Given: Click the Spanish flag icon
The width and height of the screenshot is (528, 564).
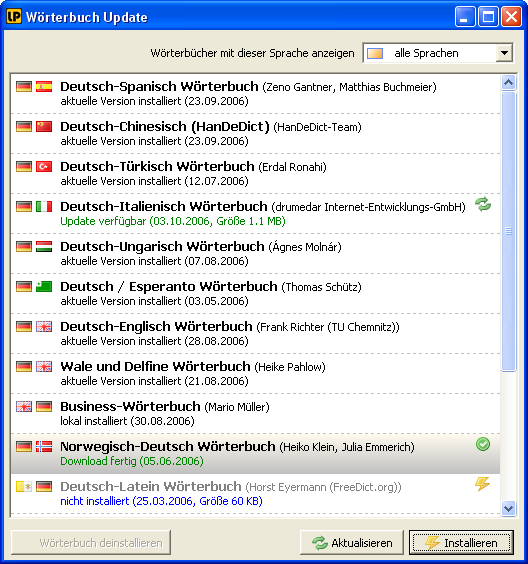Looking at the screenshot, I should pyautogui.click(x=44, y=87).
